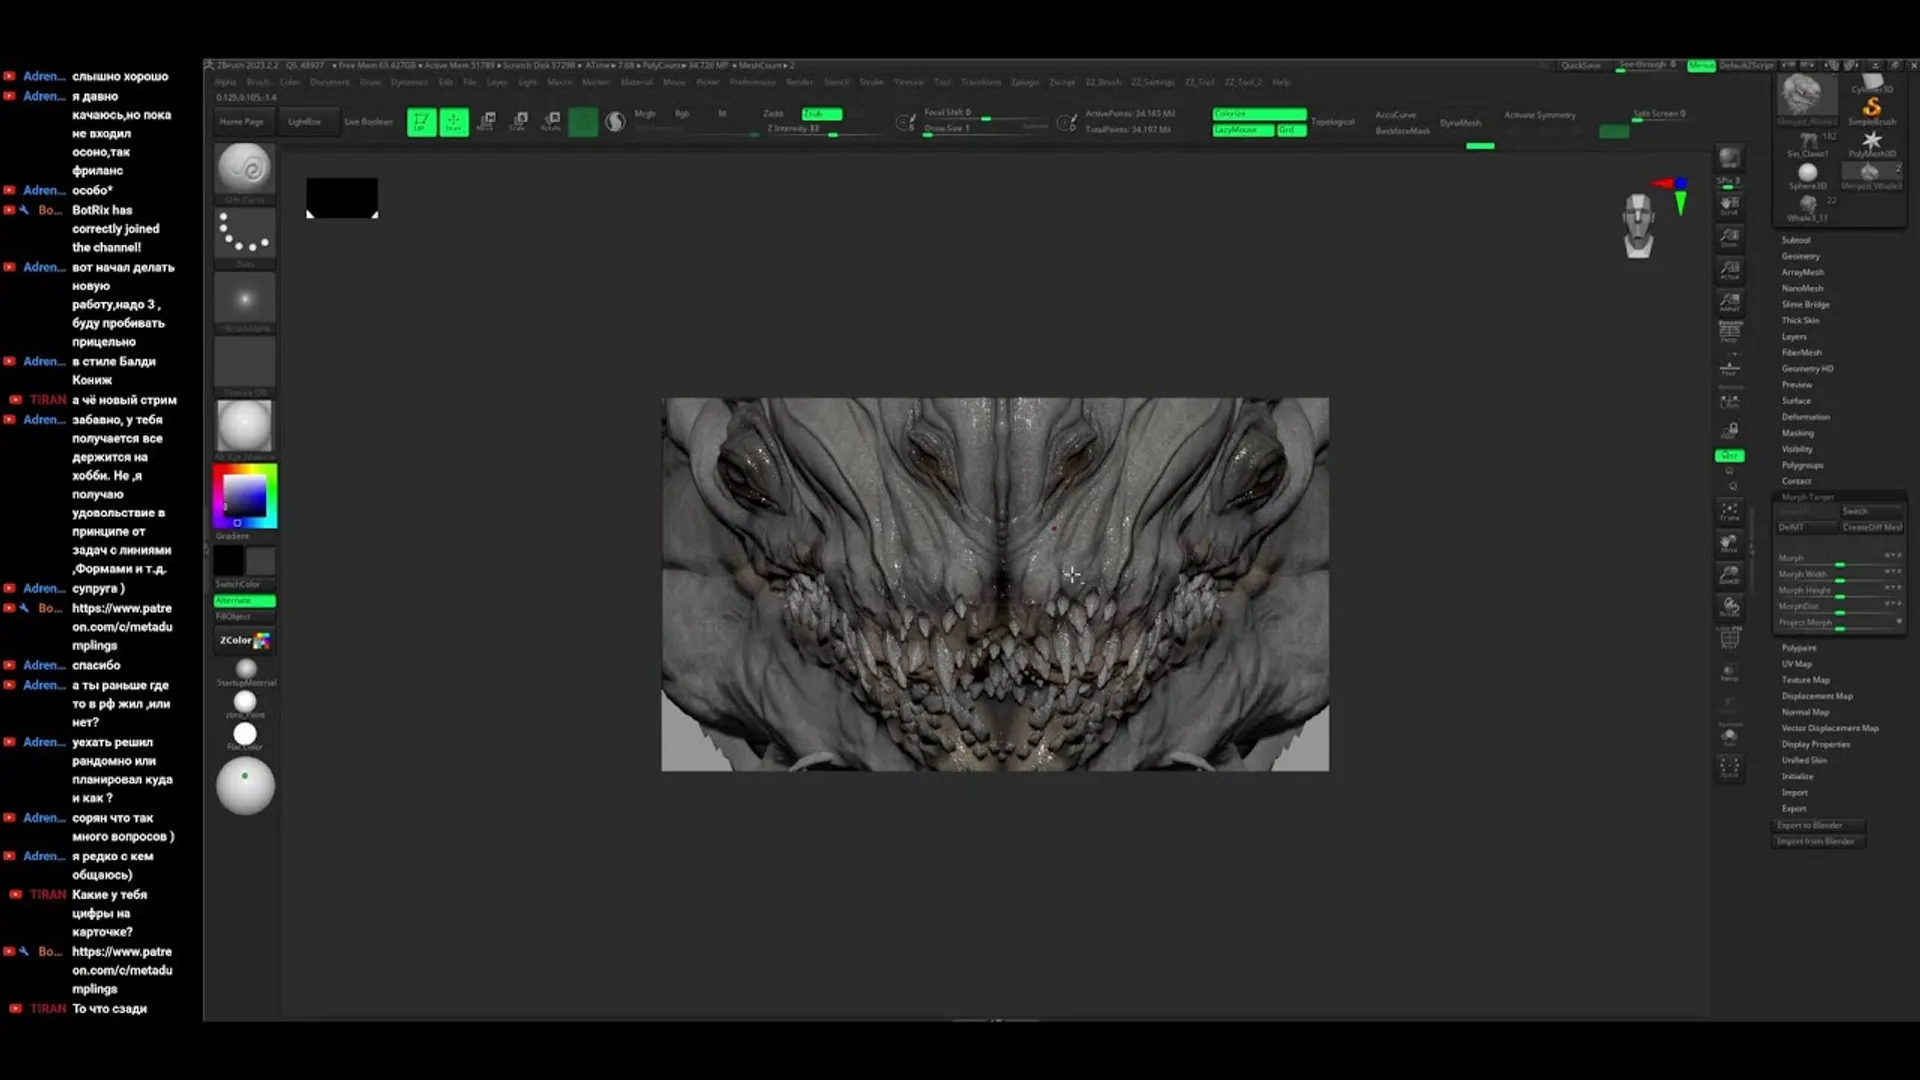Select the SimpleBrush tool thumbnail
Screen dimensions: 1920x1080
(x=1872, y=109)
